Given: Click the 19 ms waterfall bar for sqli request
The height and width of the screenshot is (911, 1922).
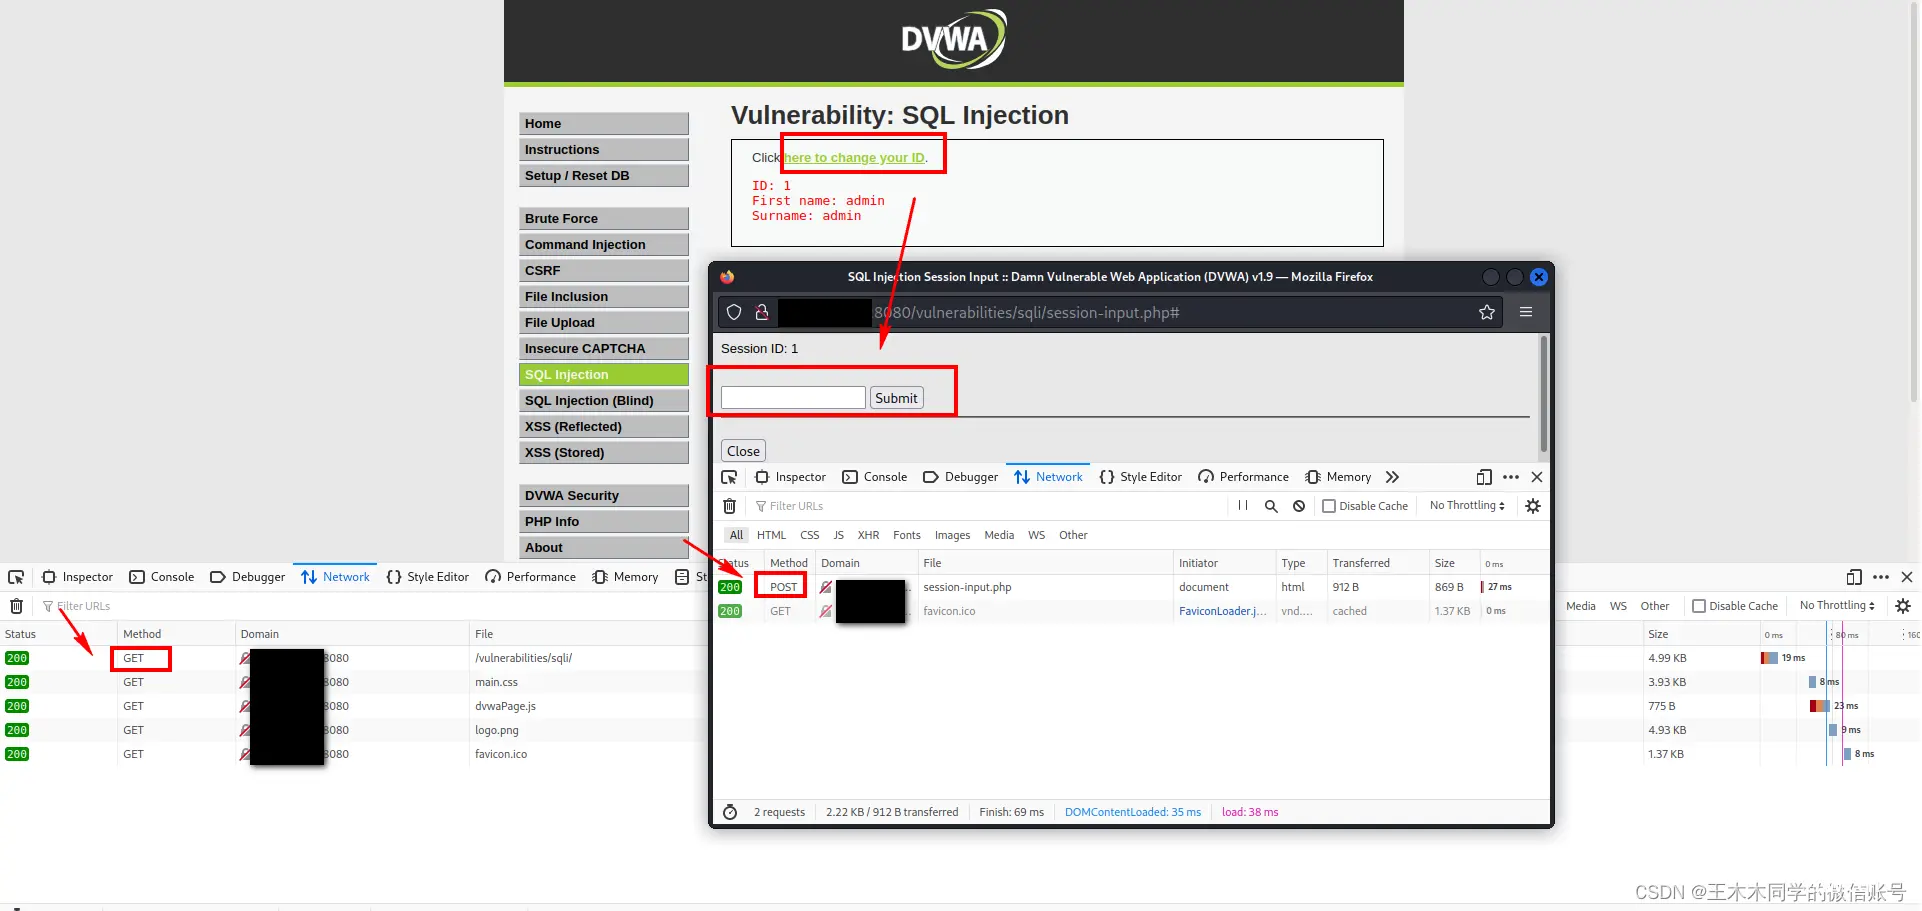Looking at the screenshot, I should [1769, 658].
